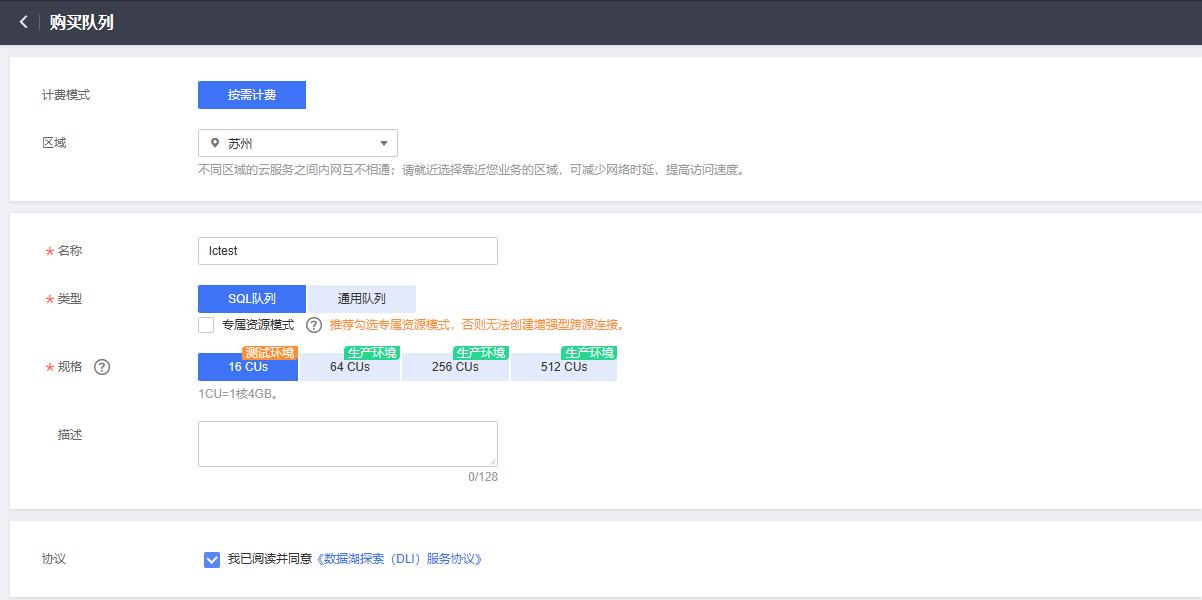1202x600 pixels.
Task: Click the 购买队列 page title
Action: [x=82, y=22]
